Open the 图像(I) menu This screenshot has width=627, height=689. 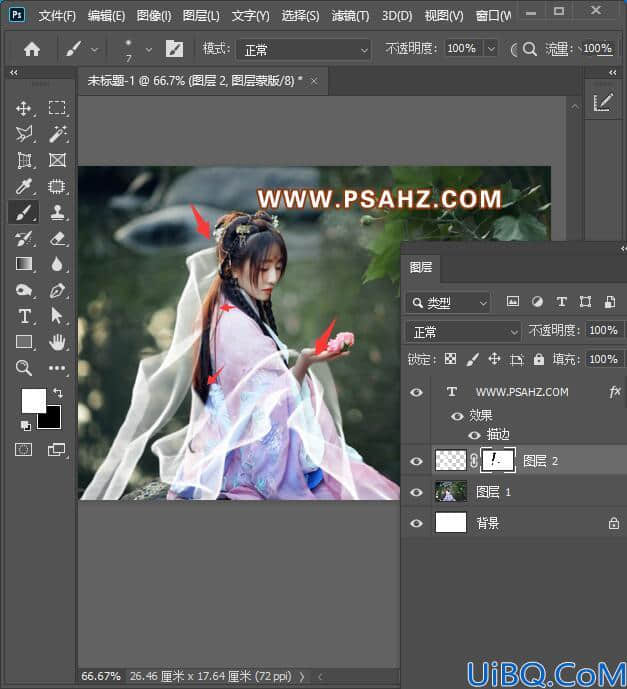pos(154,16)
